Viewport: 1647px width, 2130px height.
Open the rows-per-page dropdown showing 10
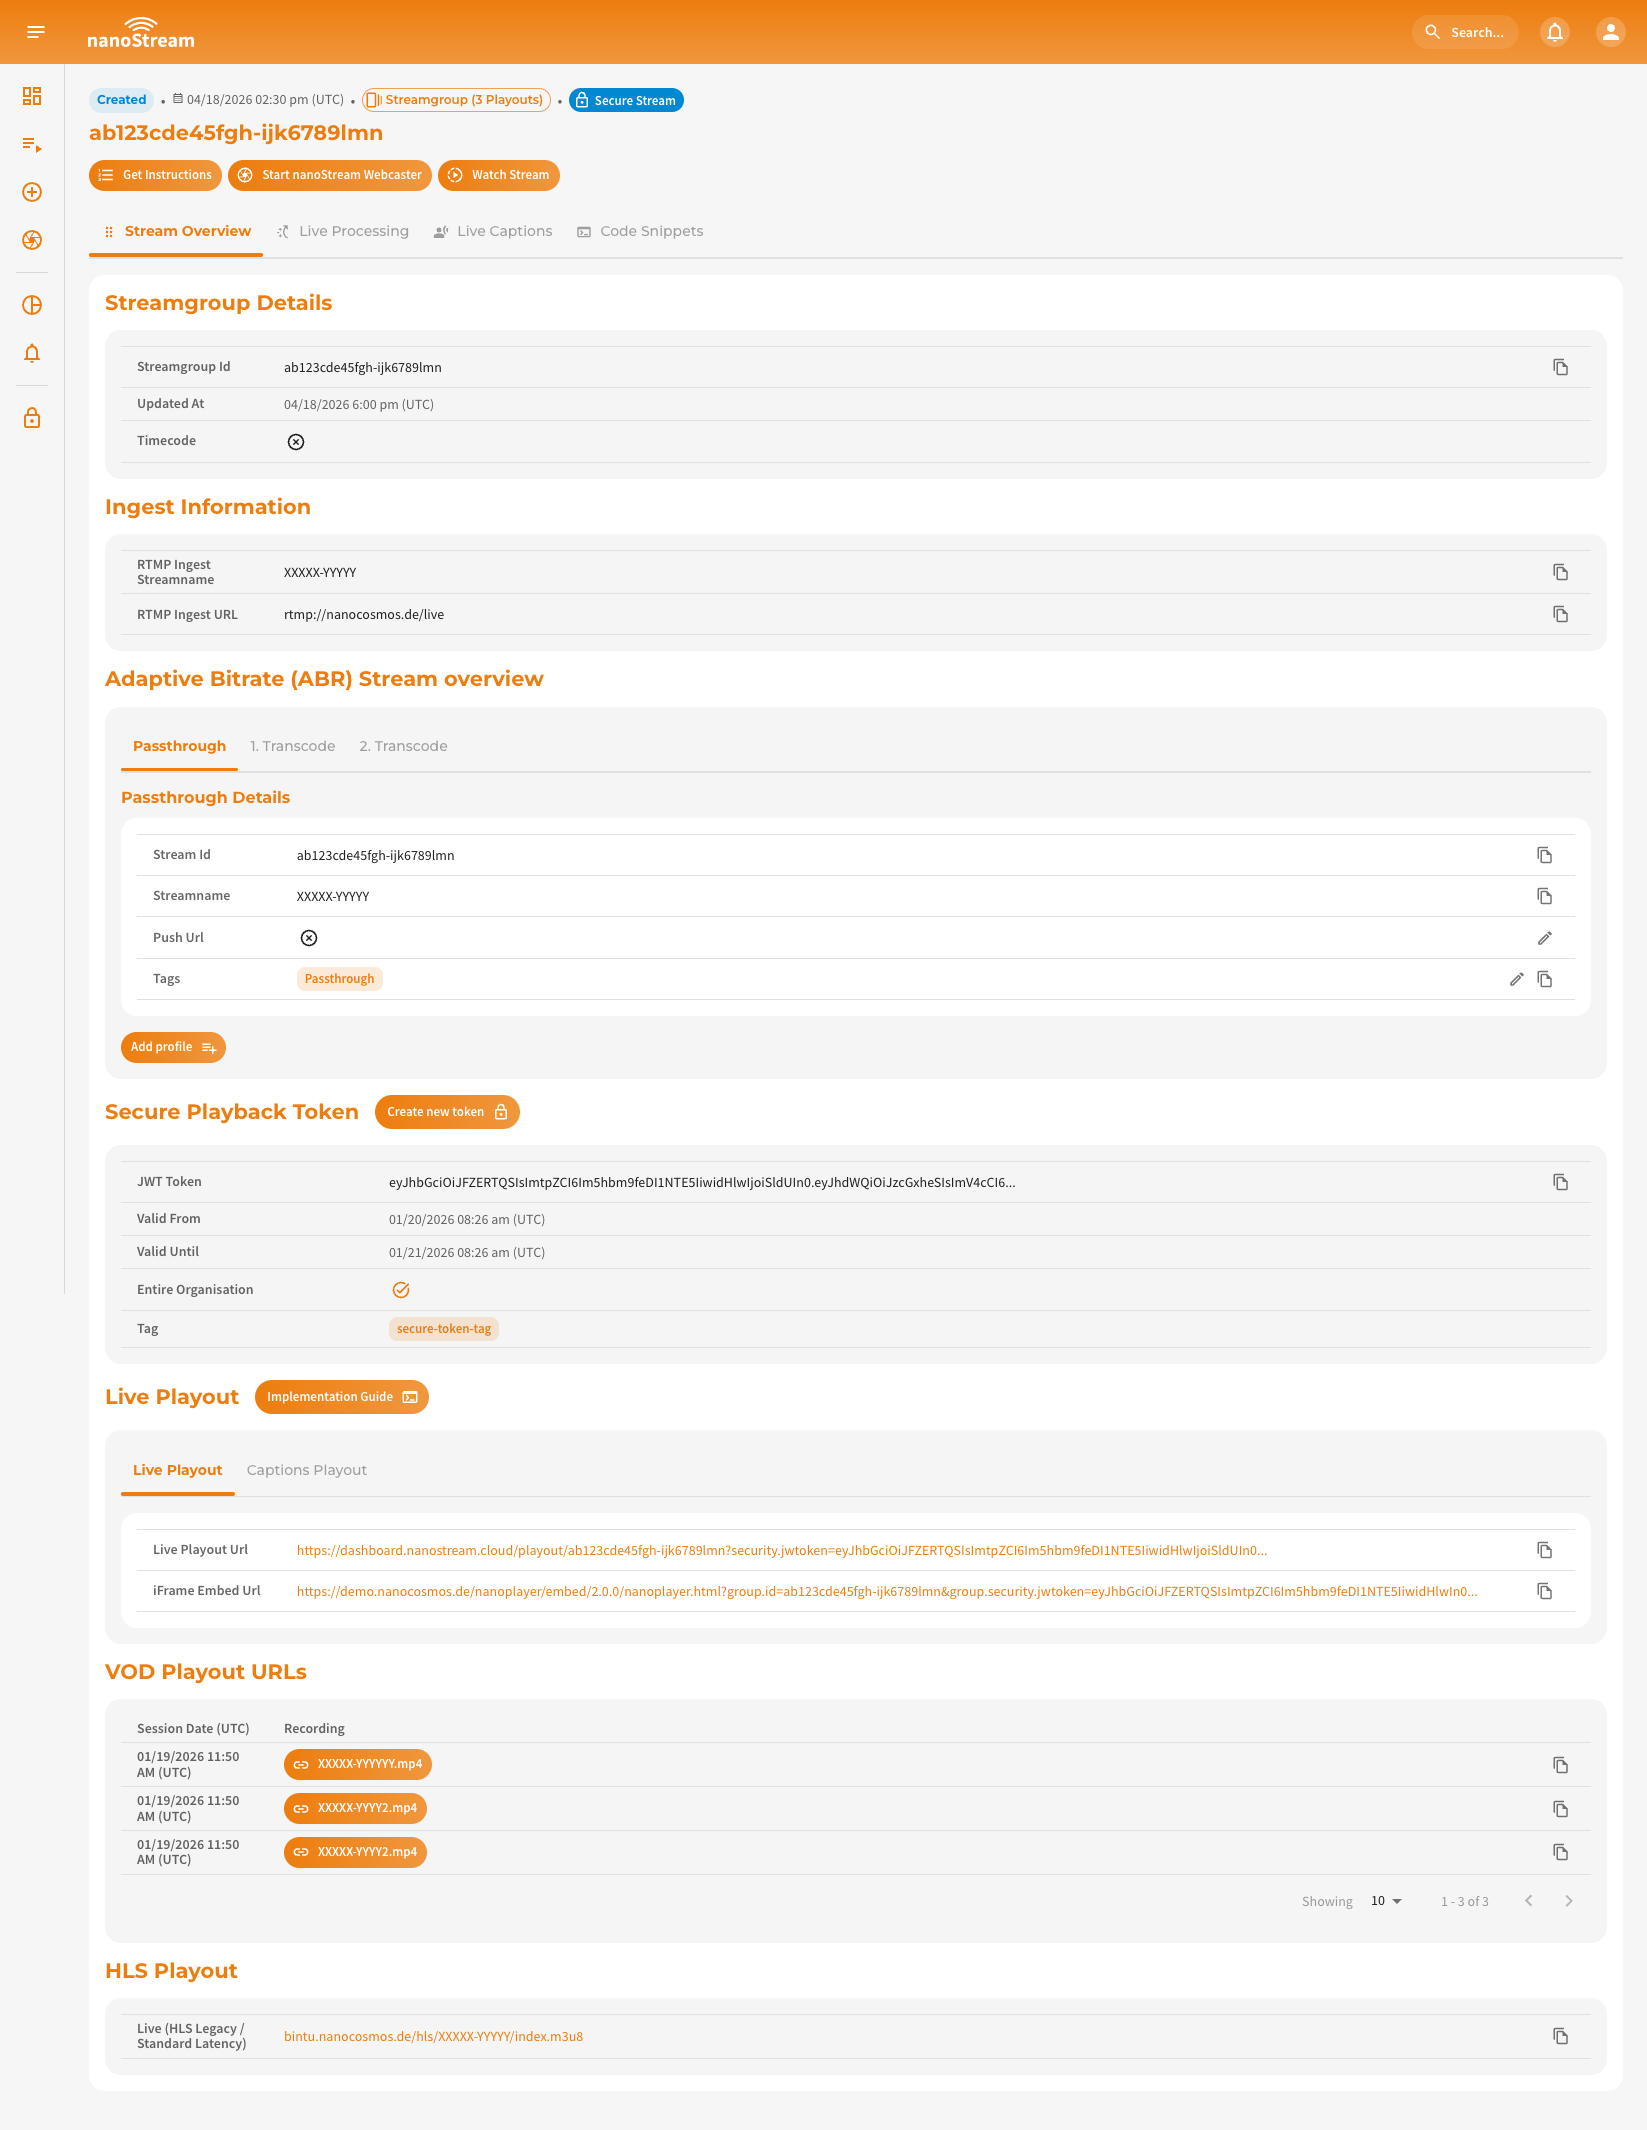point(1384,1901)
